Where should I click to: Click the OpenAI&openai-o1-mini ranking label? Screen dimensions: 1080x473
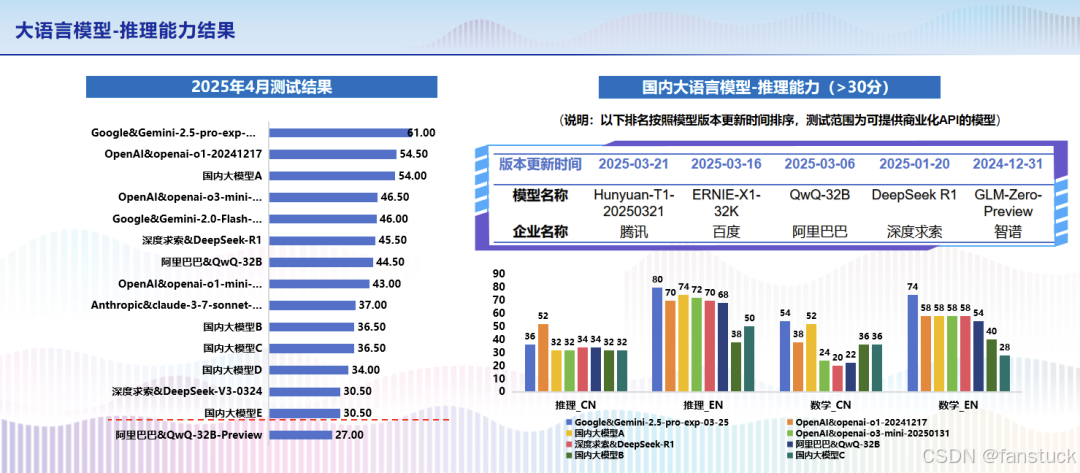190,283
